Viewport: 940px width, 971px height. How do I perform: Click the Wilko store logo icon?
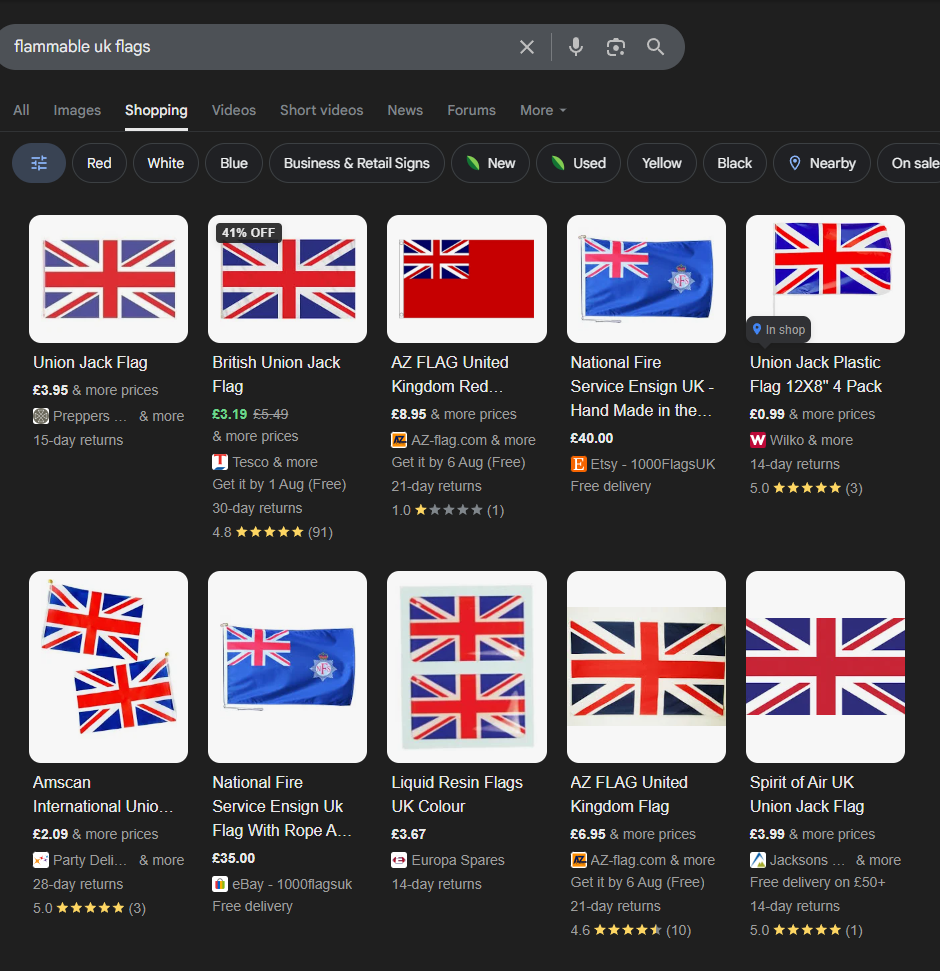(757, 440)
